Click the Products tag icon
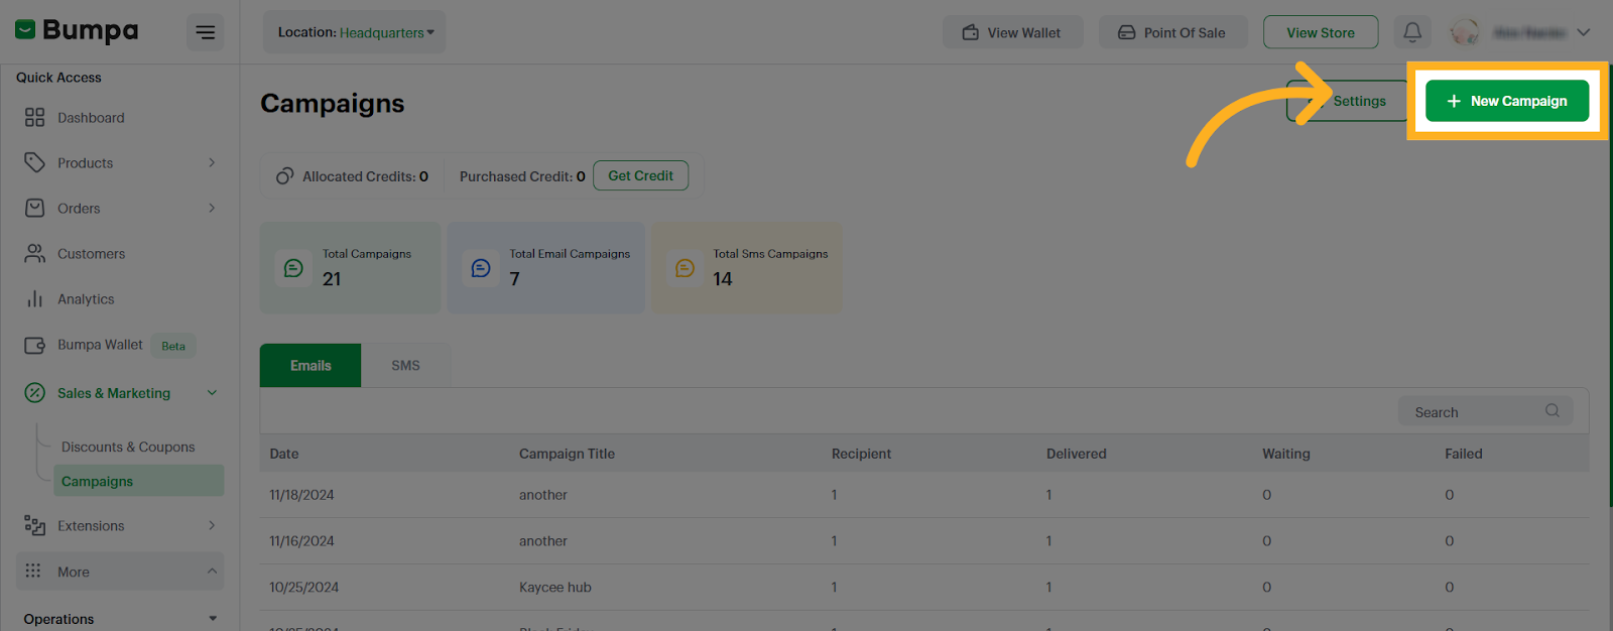Image resolution: width=1613 pixels, height=631 pixels. click(35, 162)
